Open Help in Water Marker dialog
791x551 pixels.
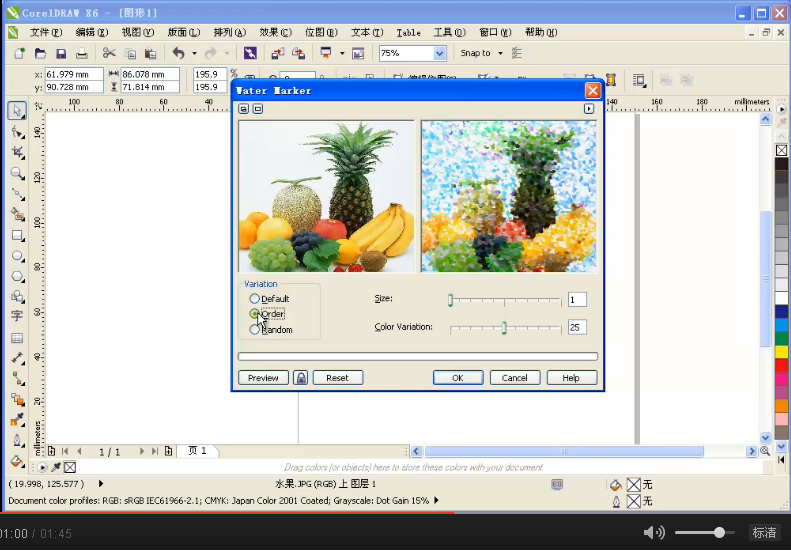[x=572, y=378]
